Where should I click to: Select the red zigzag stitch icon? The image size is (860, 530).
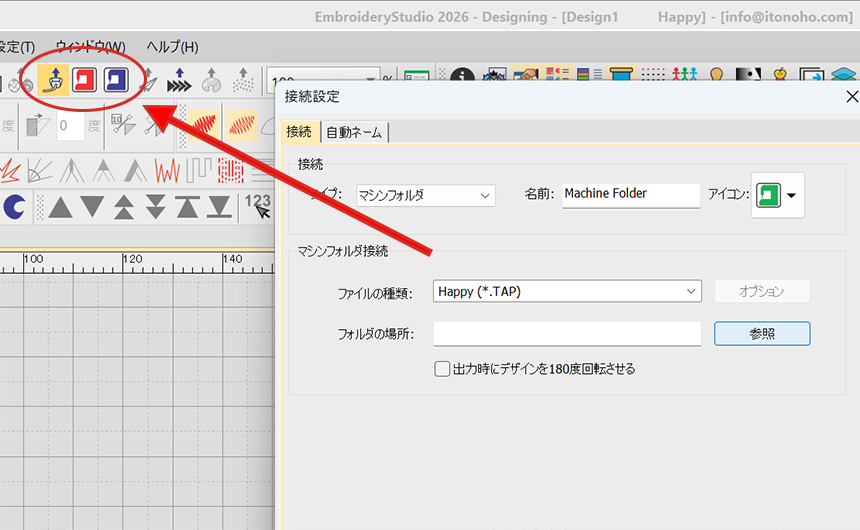click(x=167, y=171)
